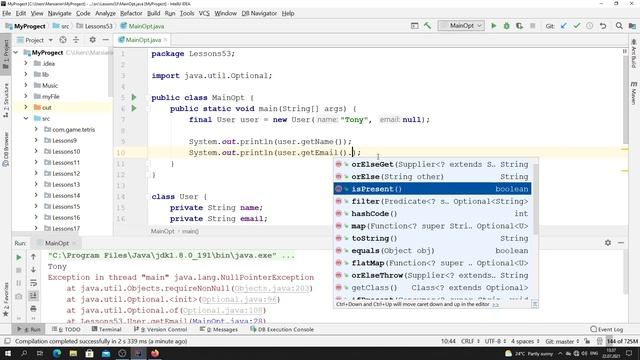Expand the .idea folder
The width and height of the screenshot is (640, 360).
(26, 64)
